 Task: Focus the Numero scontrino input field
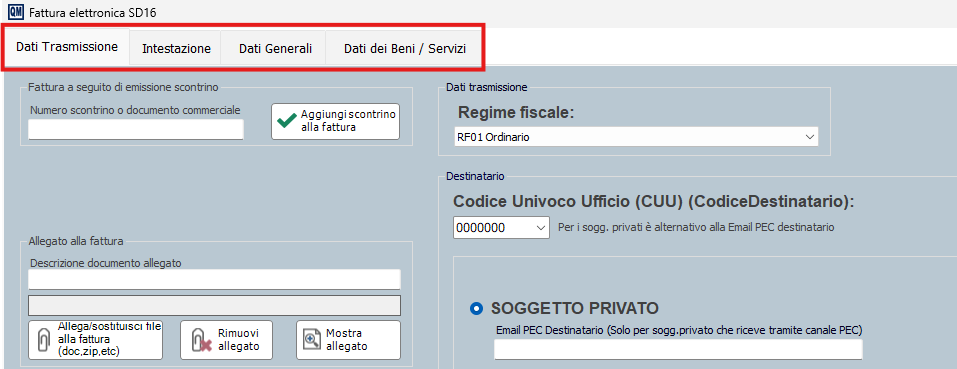[x=136, y=129]
